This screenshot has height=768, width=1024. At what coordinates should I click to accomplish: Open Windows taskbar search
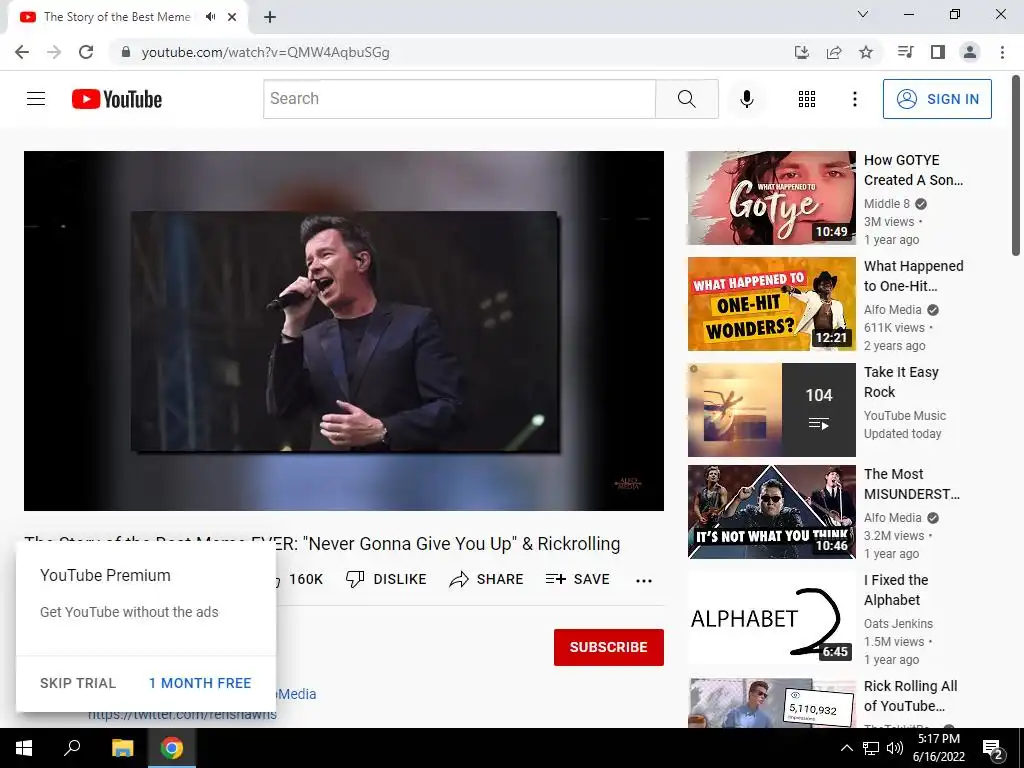click(72, 748)
